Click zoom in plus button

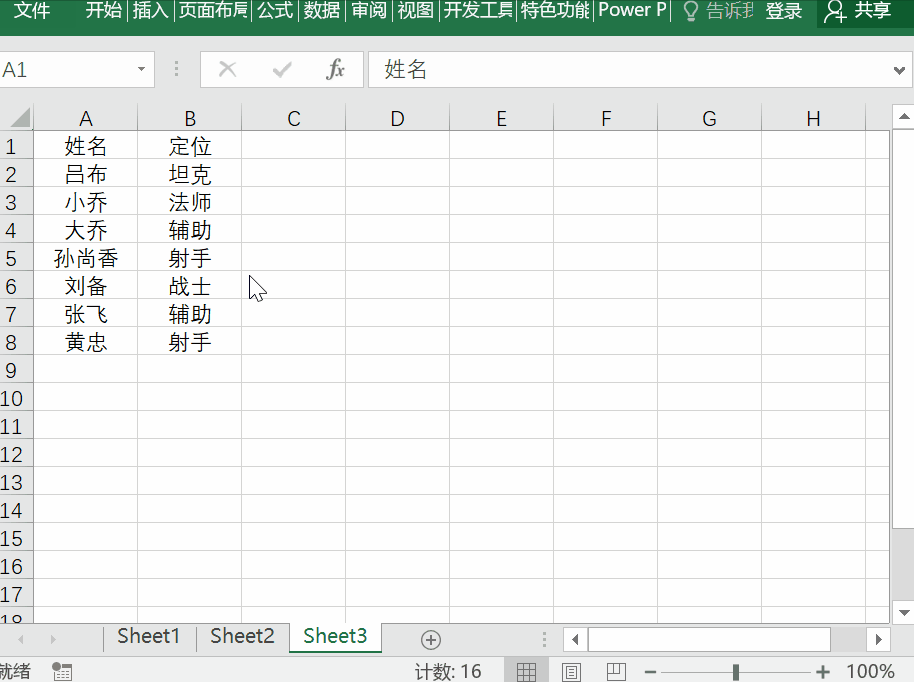point(822,672)
